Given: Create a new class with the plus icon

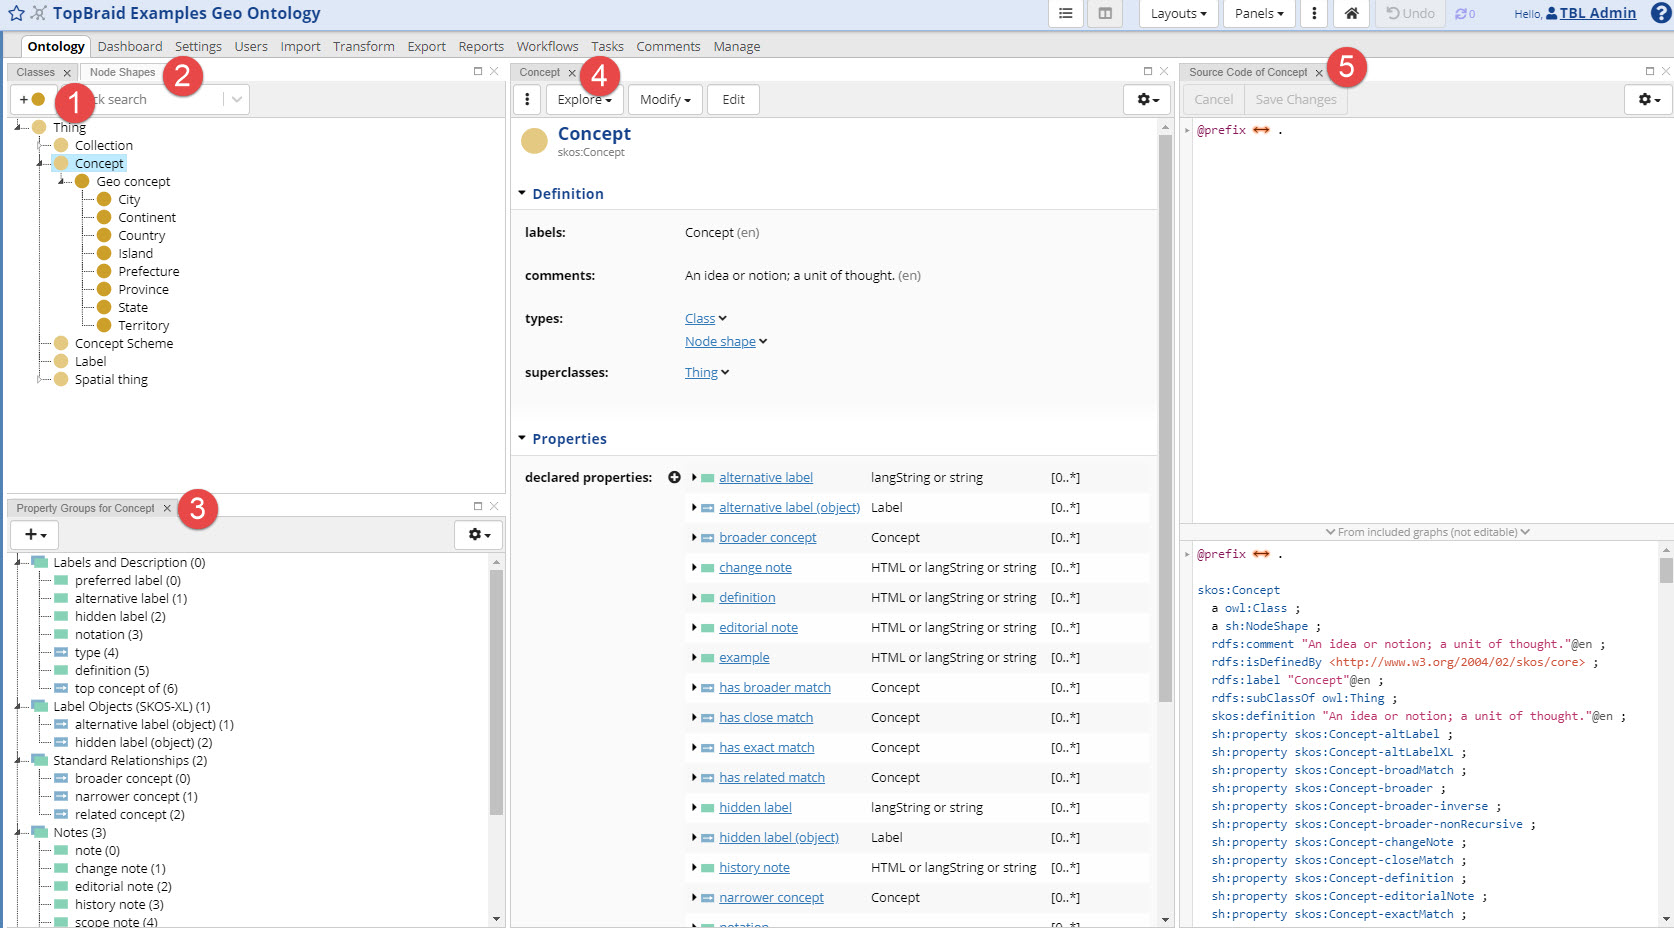Looking at the screenshot, I should pos(23,99).
